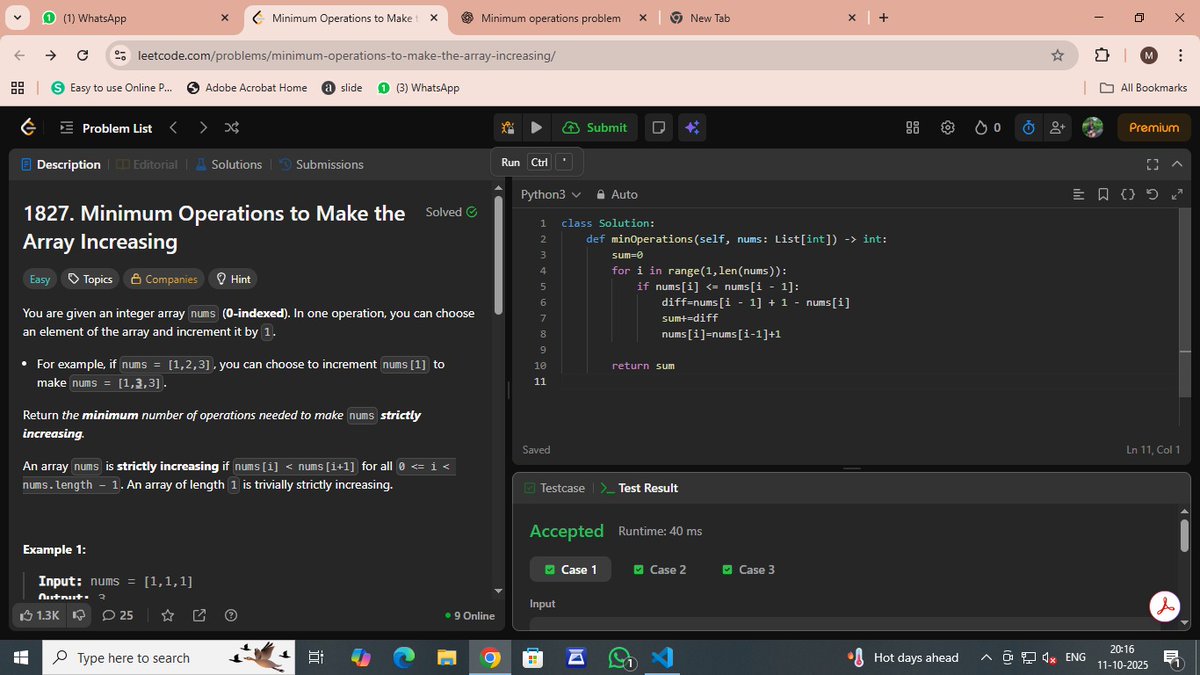Show the Topics tag
1200x675 pixels.
[90, 279]
